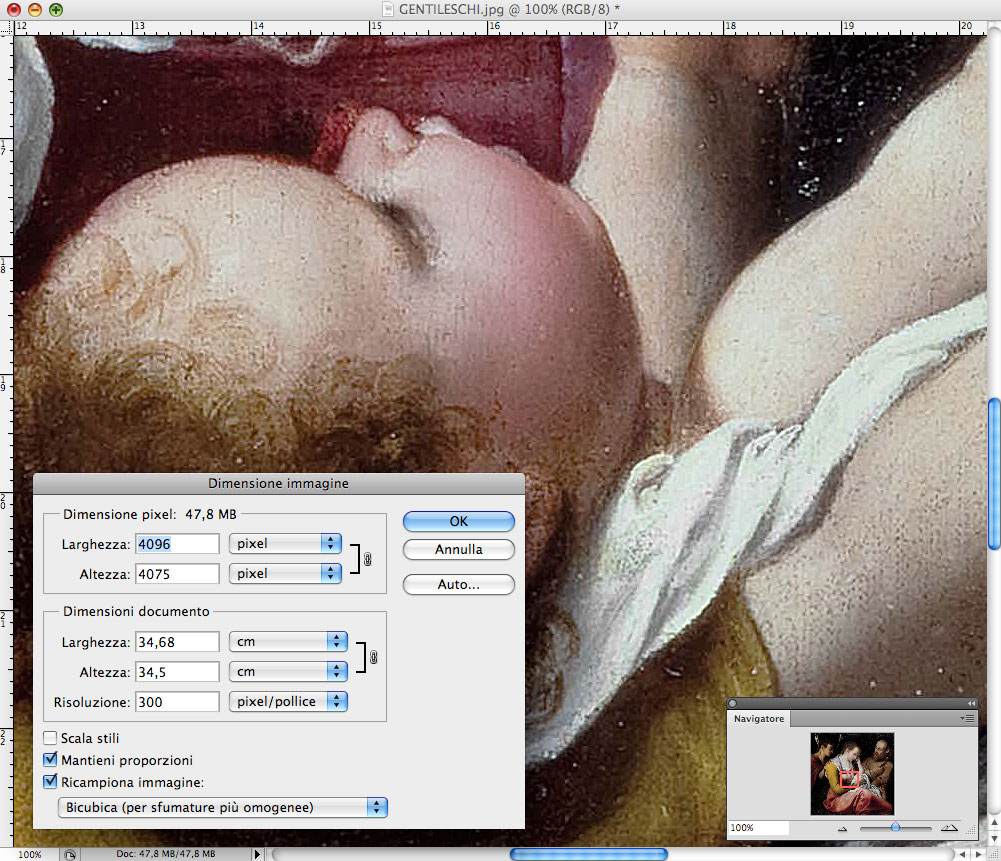Close the Navigatore panel using its round button

733,703
